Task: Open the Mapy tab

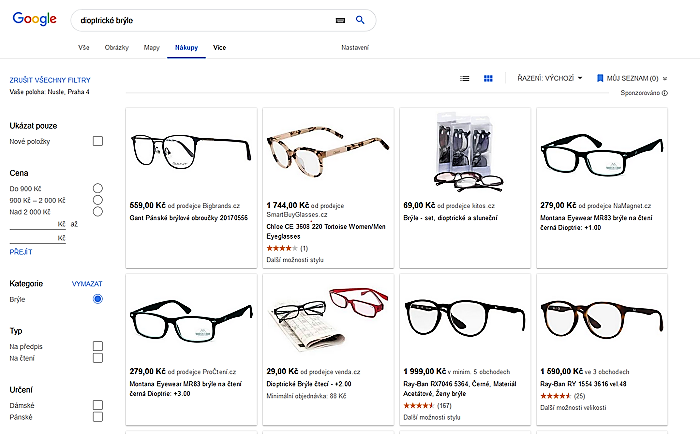Action: coord(151,47)
